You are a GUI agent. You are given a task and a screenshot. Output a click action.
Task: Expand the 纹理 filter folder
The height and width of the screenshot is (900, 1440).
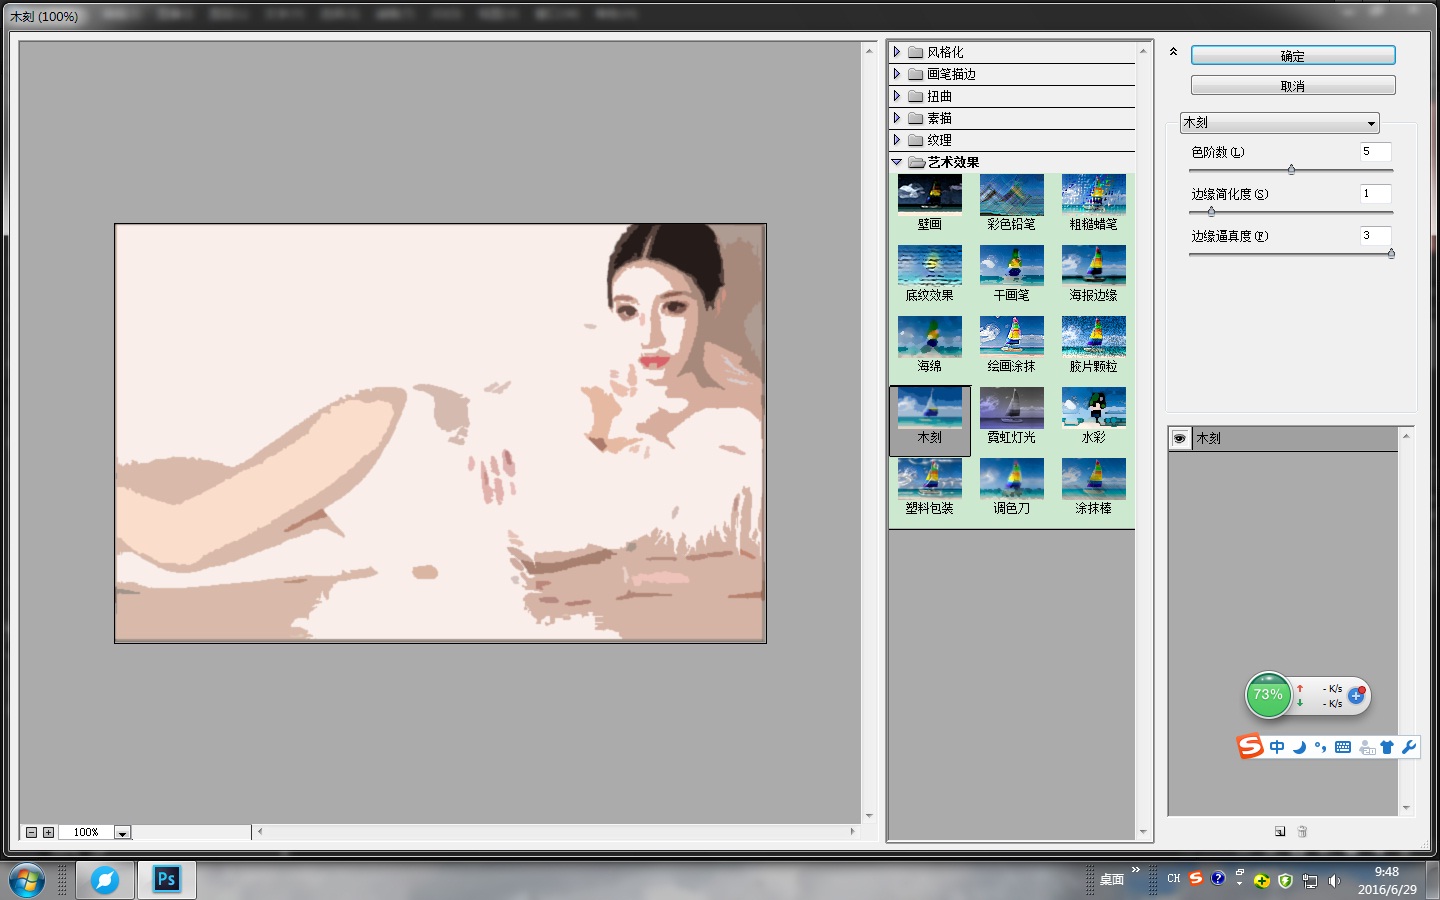897,140
